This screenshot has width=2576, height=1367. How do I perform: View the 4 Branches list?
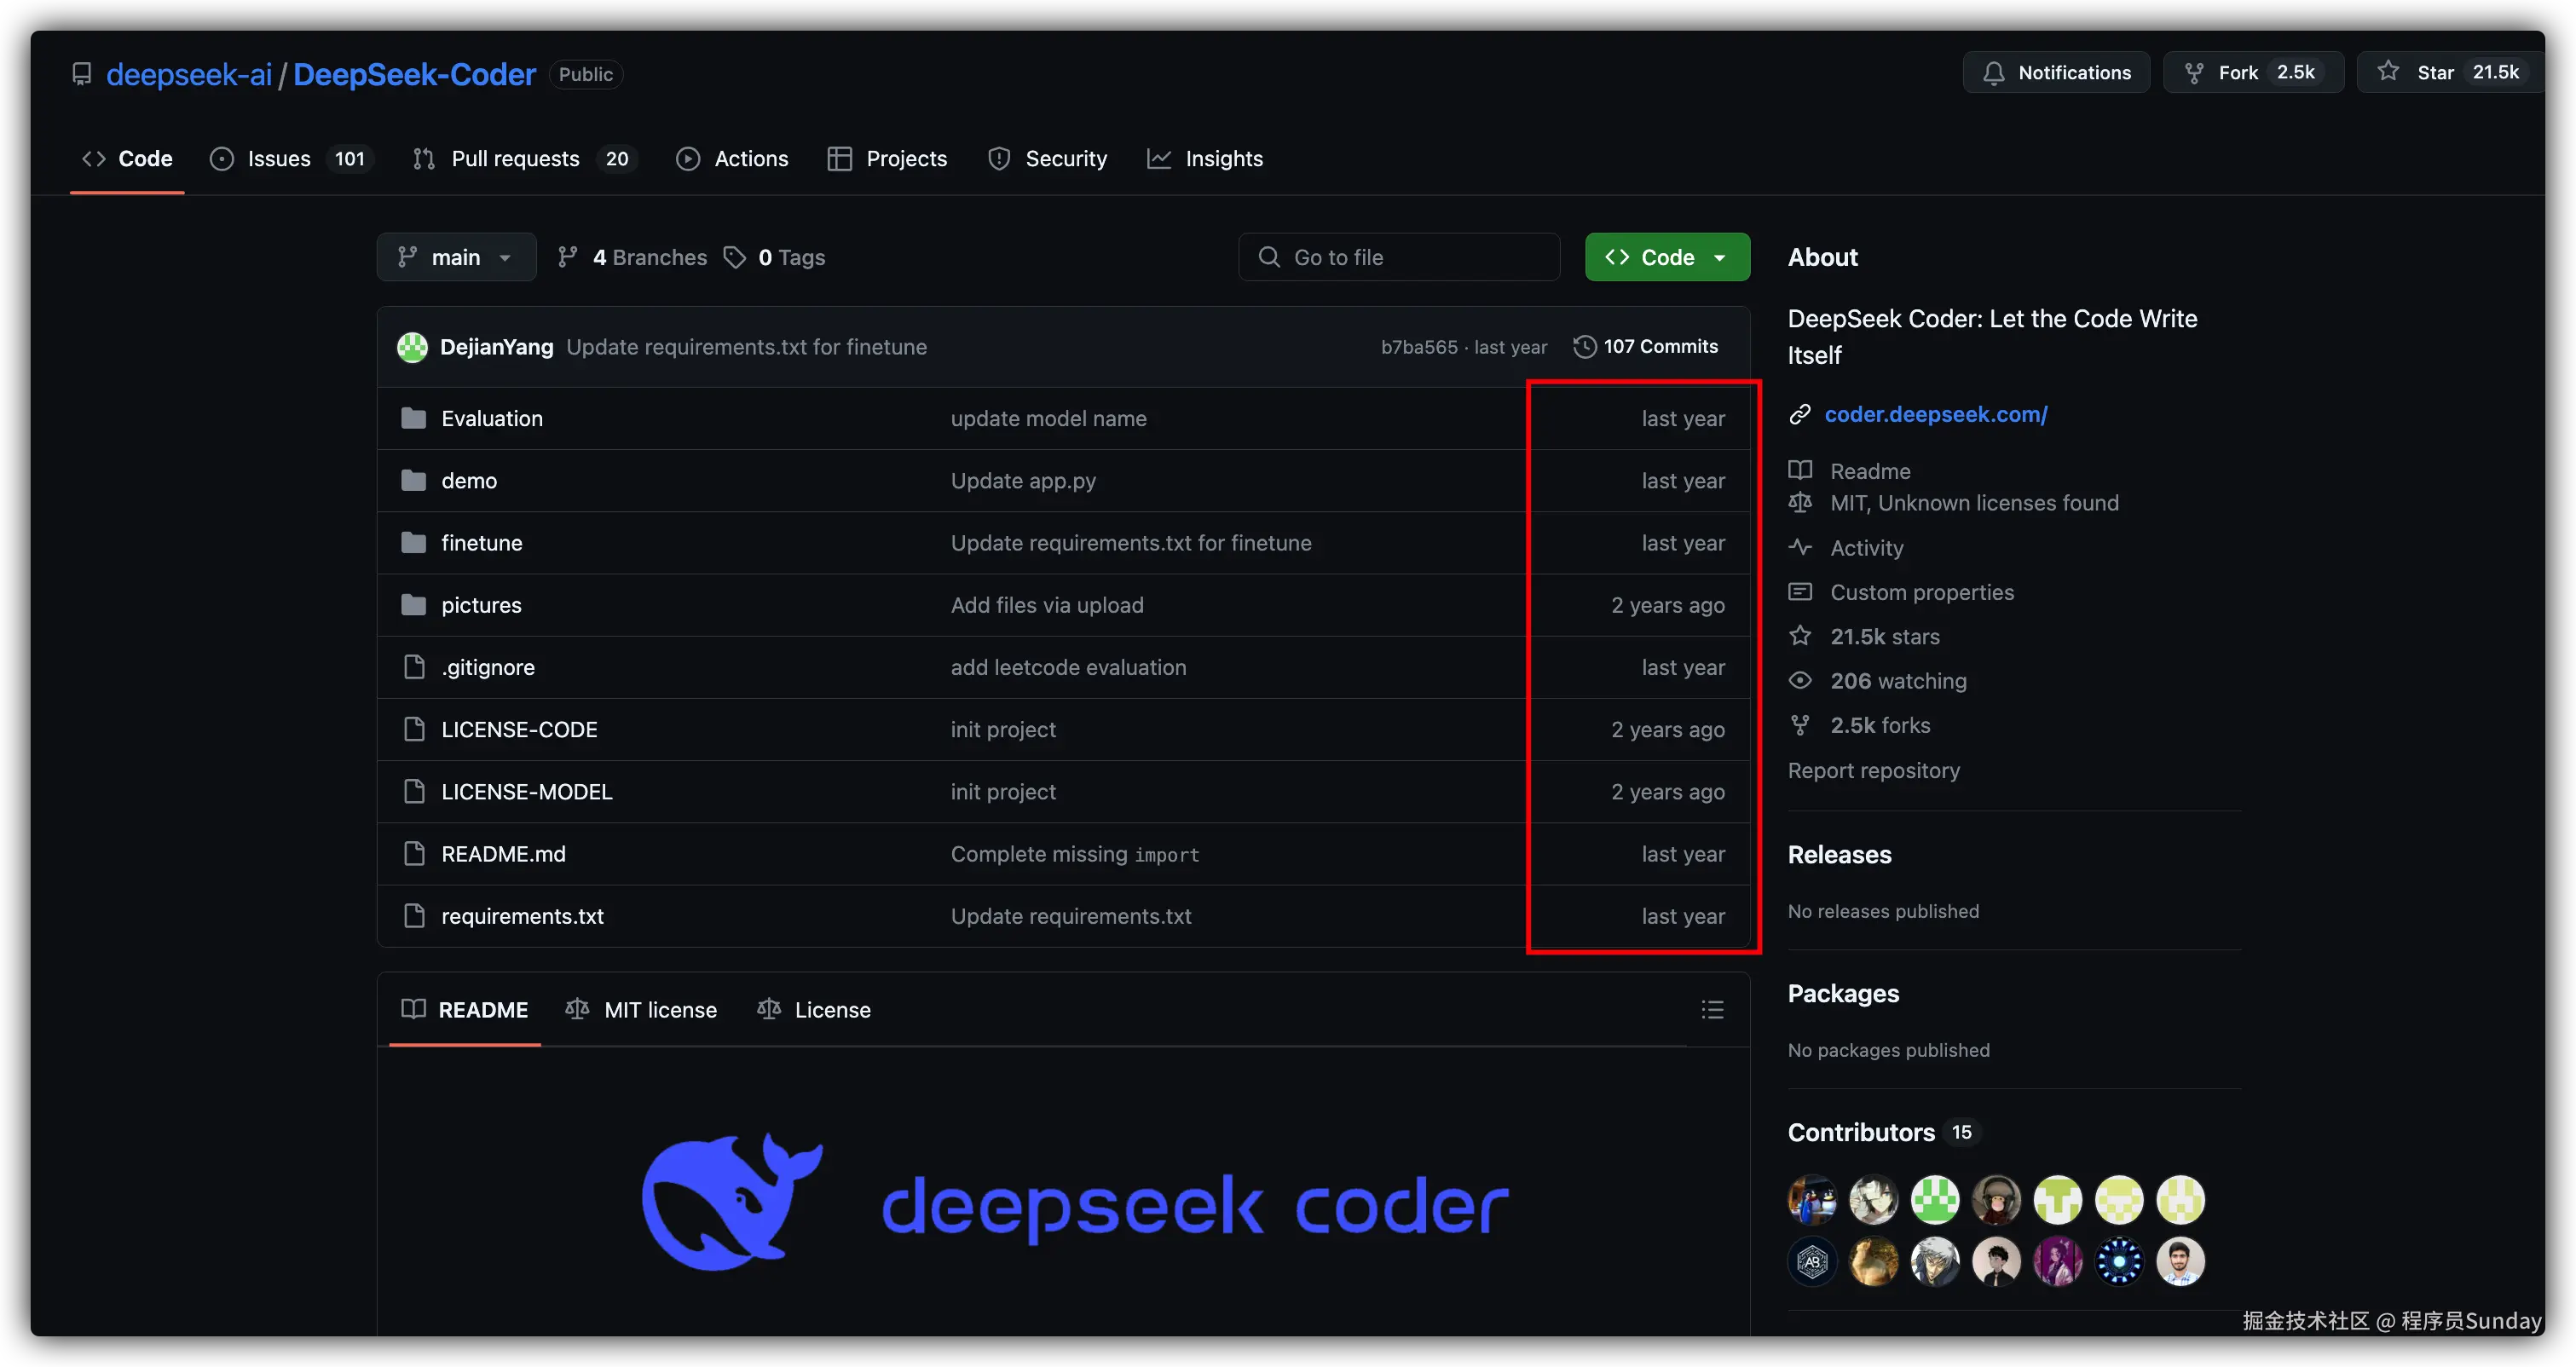(x=632, y=257)
